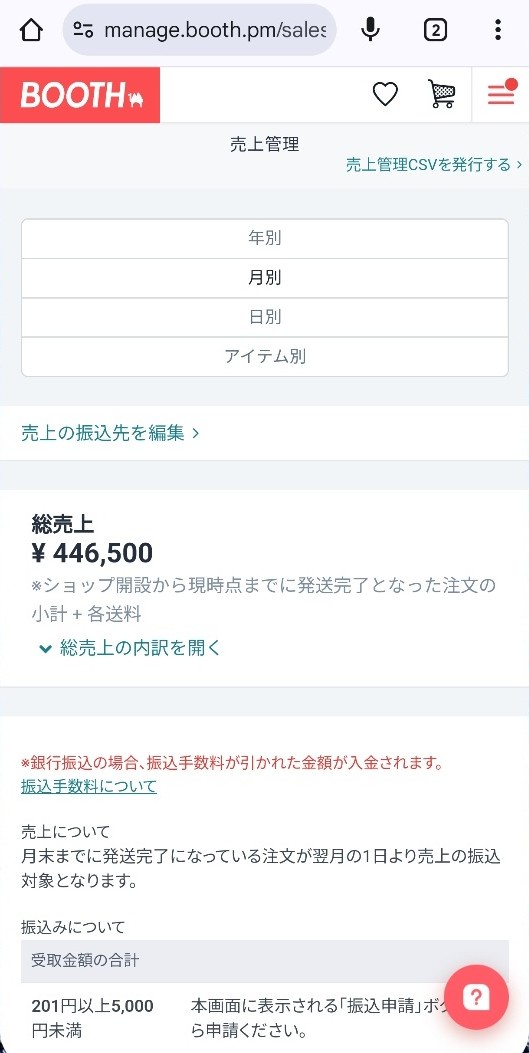Select the 年別 tab
The height and width of the screenshot is (1053, 529).
pos(264,238)
